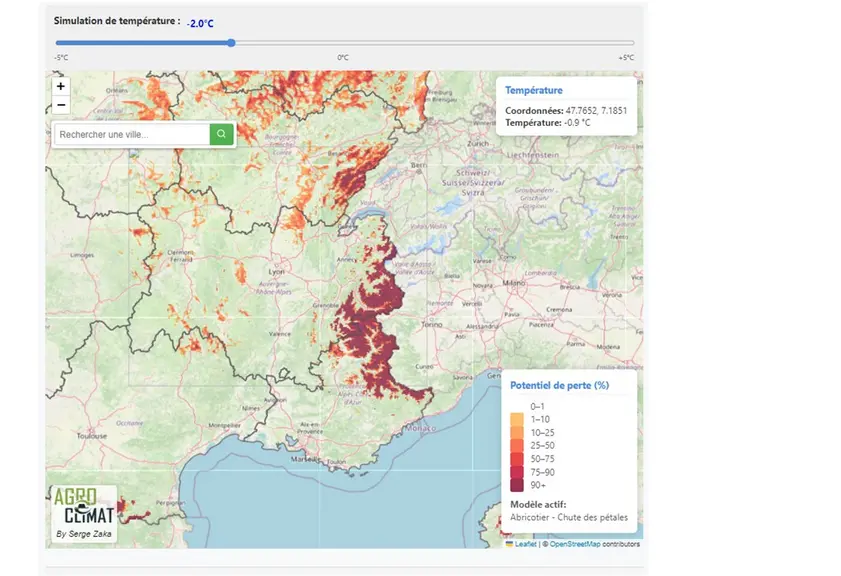The image size is (841, 576).
Task: Click Marseille on the map
Action: pos(304,459)
